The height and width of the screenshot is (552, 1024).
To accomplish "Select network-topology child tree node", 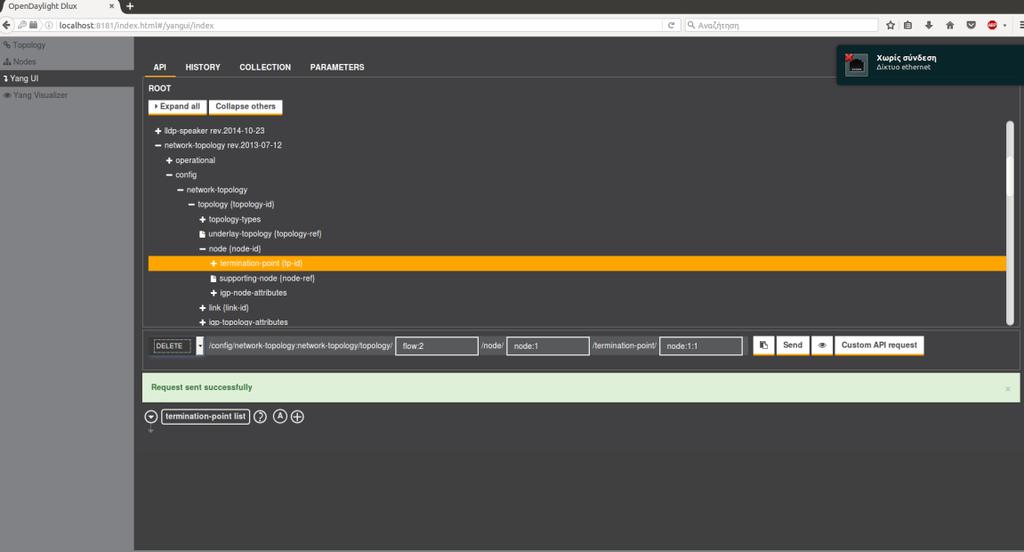I will coord(217,190).
